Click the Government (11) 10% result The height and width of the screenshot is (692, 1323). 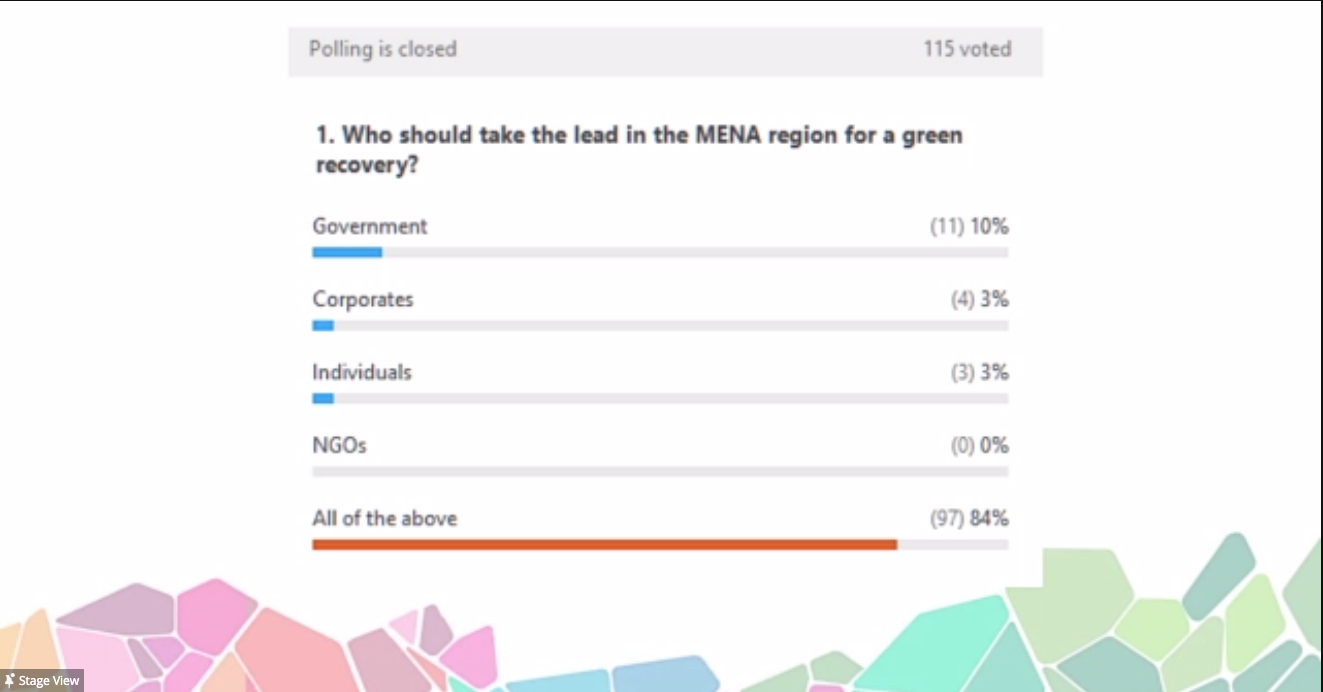point(969,227)
